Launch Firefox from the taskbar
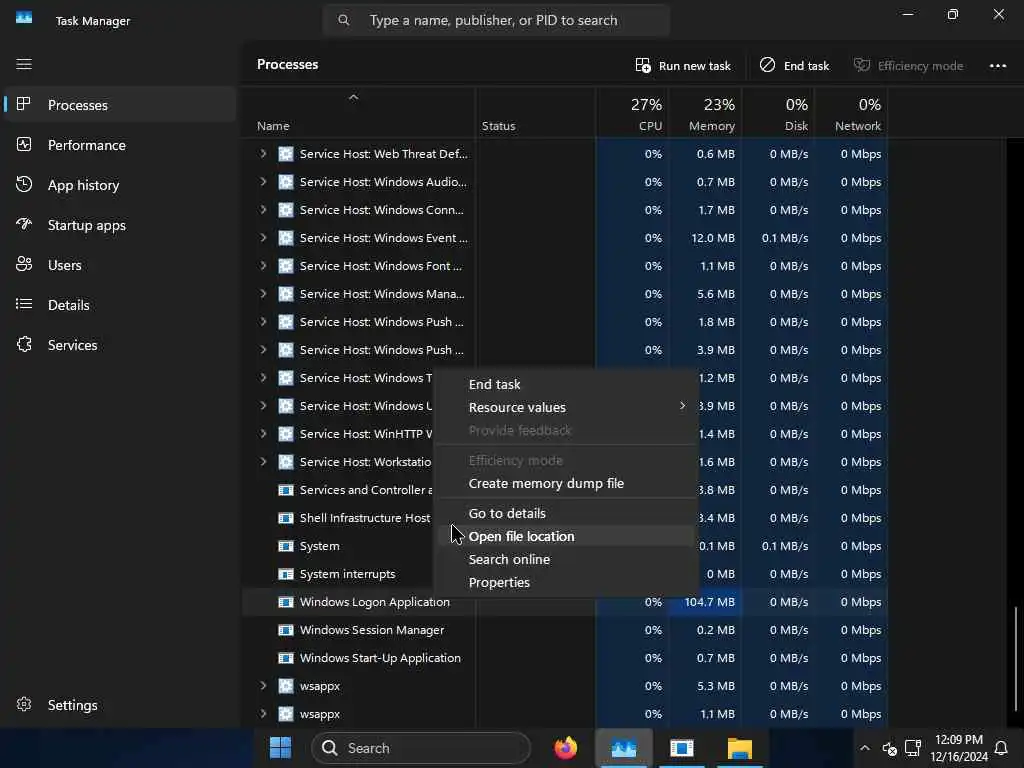The height and width of the screenshot is (768, 1024). [x=566, y=748]
